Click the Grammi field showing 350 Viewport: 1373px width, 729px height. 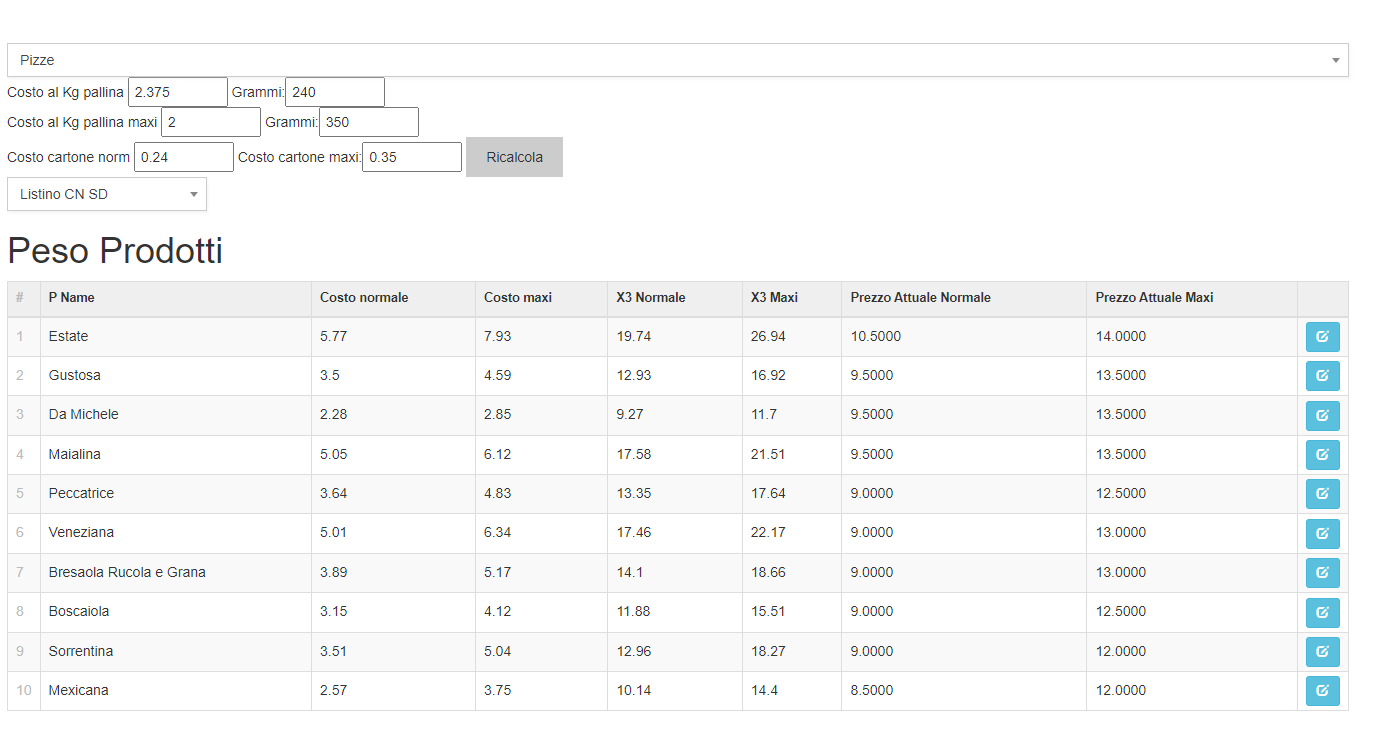pyautogui.click(x=368, y=122)
